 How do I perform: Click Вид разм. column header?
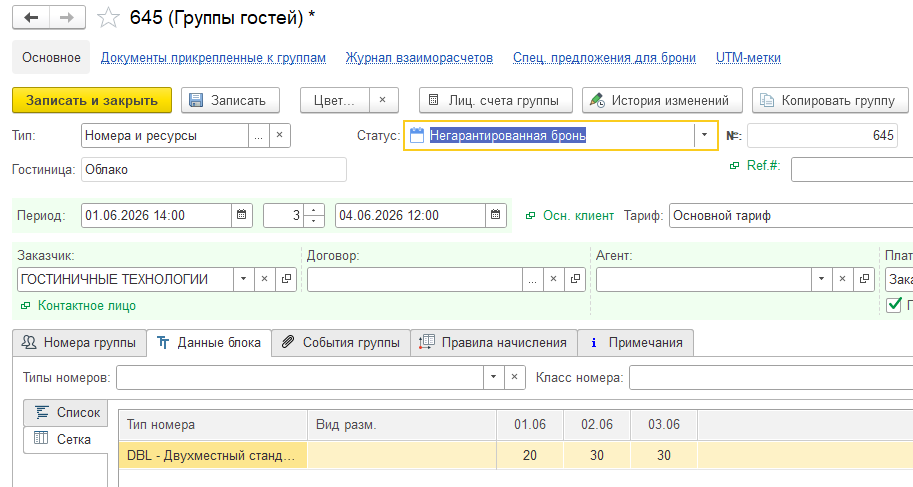[402, 425]
